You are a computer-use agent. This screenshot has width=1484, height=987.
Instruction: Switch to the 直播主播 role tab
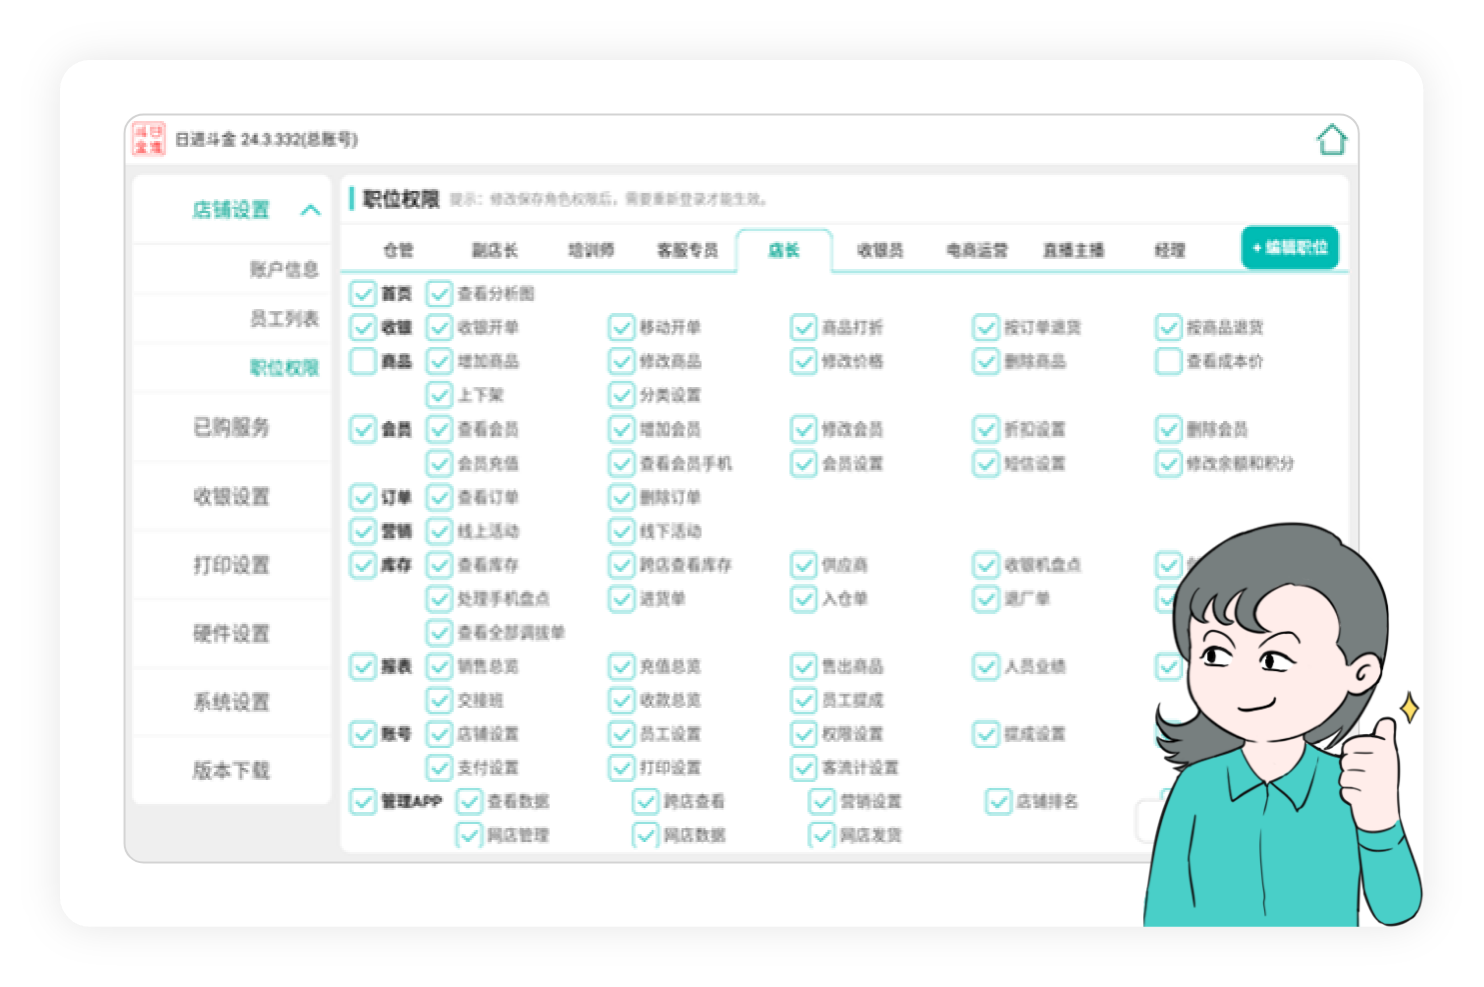[x=1074, y=250]
